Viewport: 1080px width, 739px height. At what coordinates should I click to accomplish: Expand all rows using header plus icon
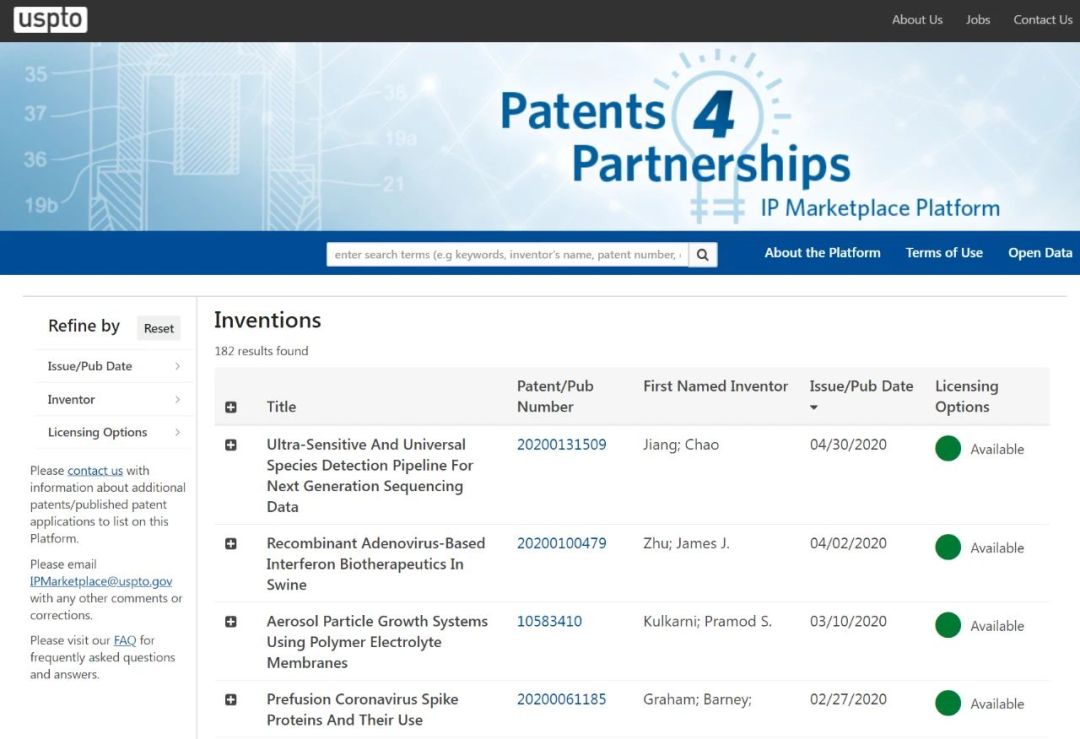pyautogui.click(x=231, y=407)
